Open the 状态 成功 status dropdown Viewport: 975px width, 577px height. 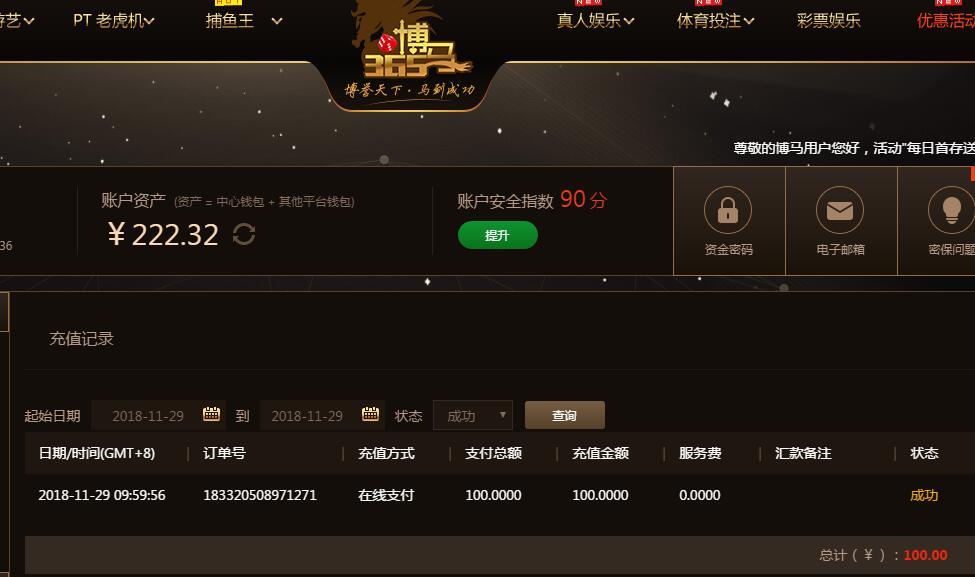pyautogui.click(x=473, y=415)
